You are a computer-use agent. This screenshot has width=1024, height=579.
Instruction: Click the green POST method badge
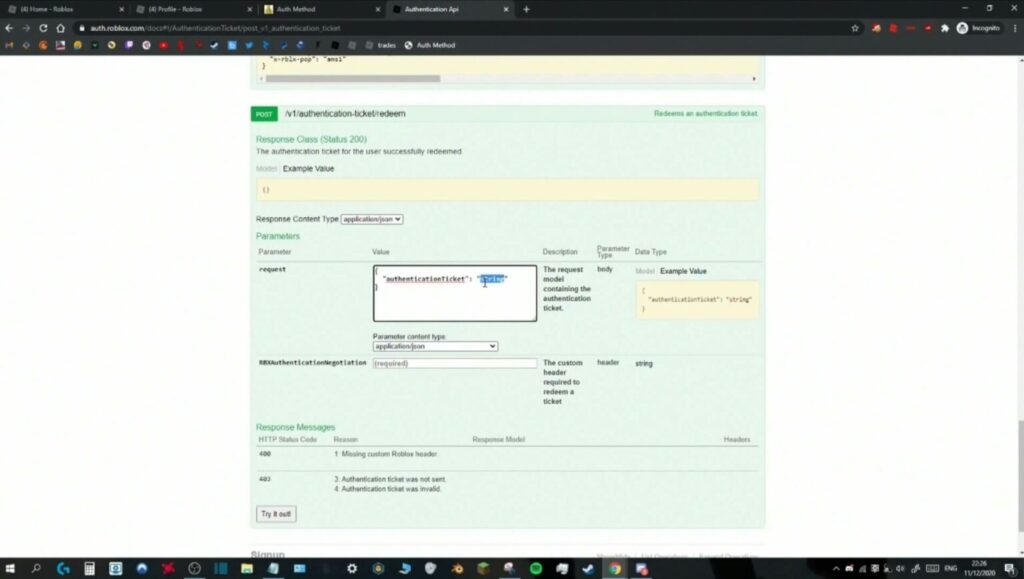click(x=264, y=114)
